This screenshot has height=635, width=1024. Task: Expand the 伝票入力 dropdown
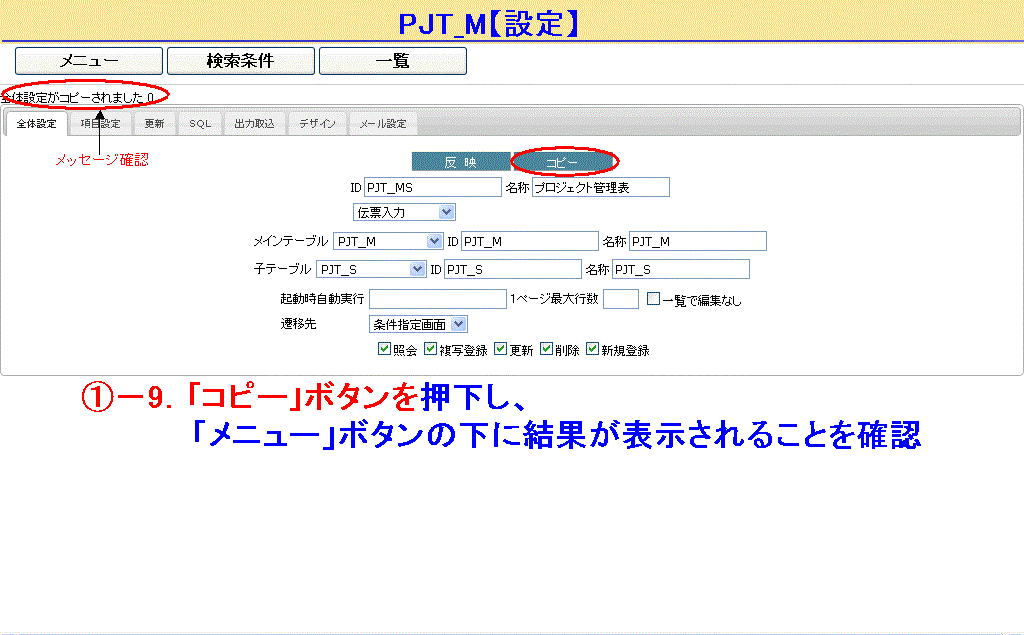pyautogui.click(x=404, y=212)
